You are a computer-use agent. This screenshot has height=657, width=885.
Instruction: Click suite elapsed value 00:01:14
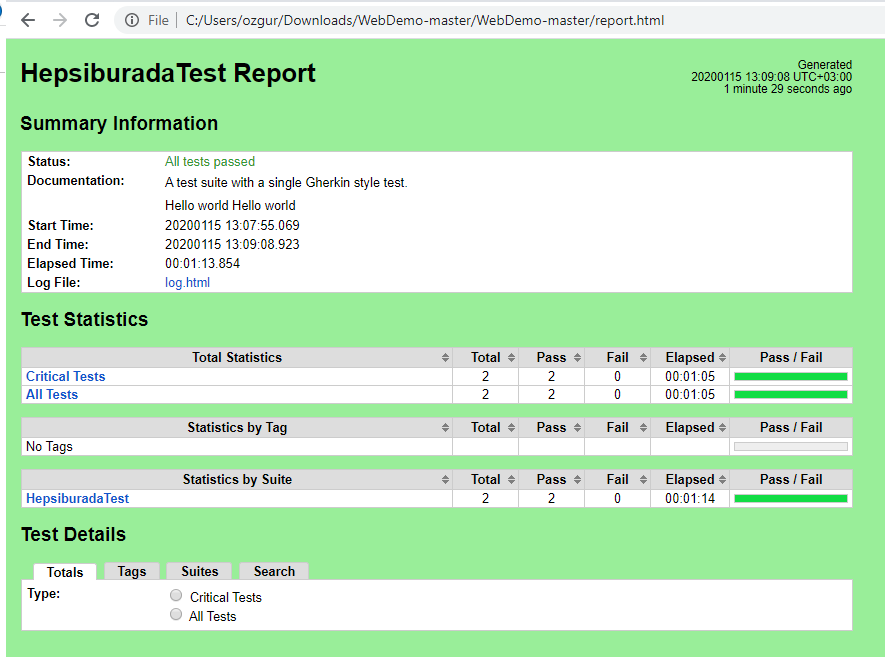[x=690, y=498]
